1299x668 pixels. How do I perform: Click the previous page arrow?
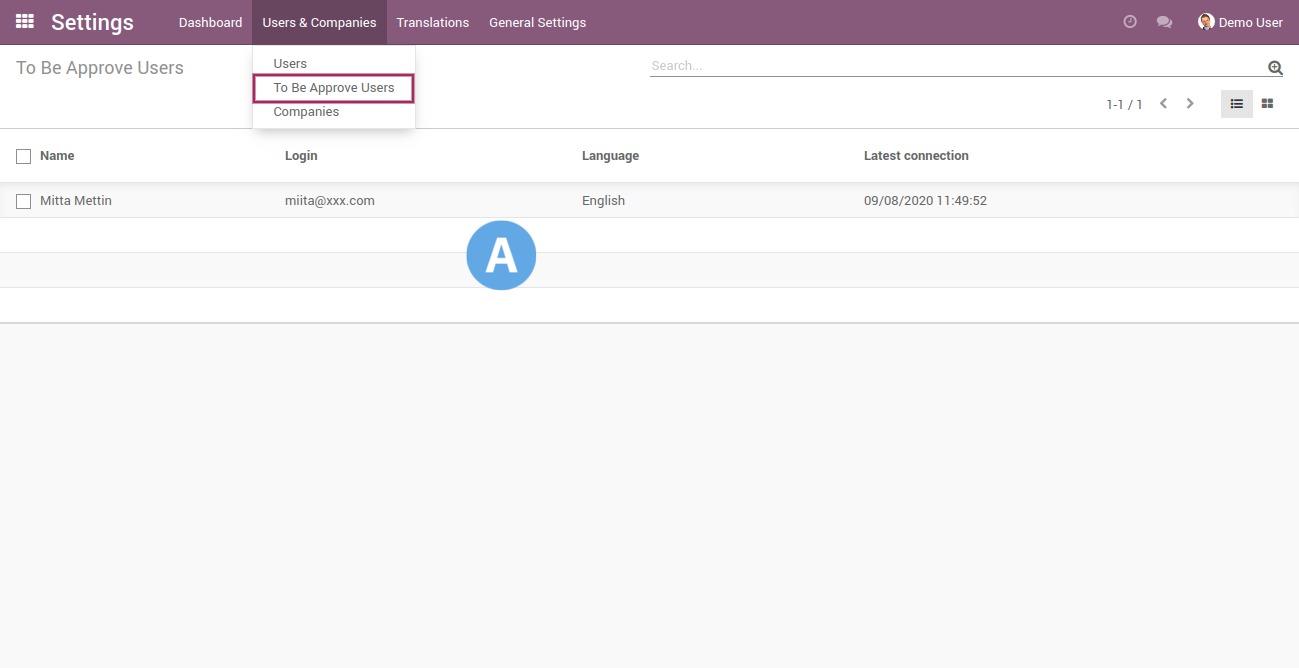pyautogui.click(x=1163, y=102)
